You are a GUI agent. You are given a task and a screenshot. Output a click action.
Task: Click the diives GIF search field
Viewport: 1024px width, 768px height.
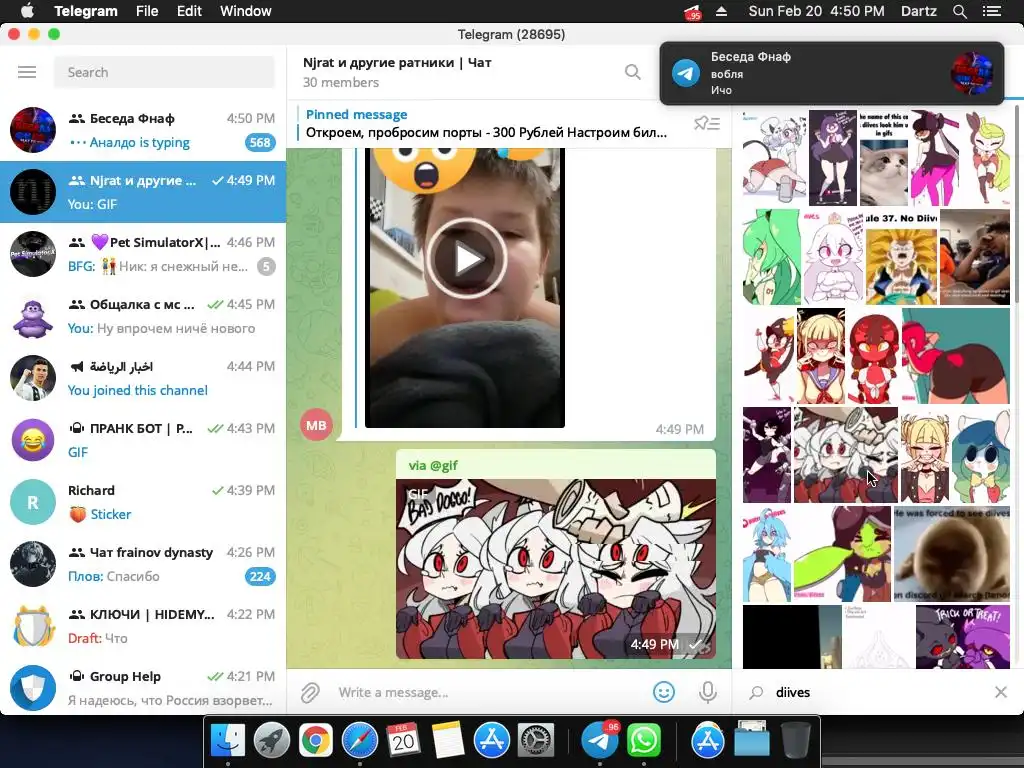point(878,692)
